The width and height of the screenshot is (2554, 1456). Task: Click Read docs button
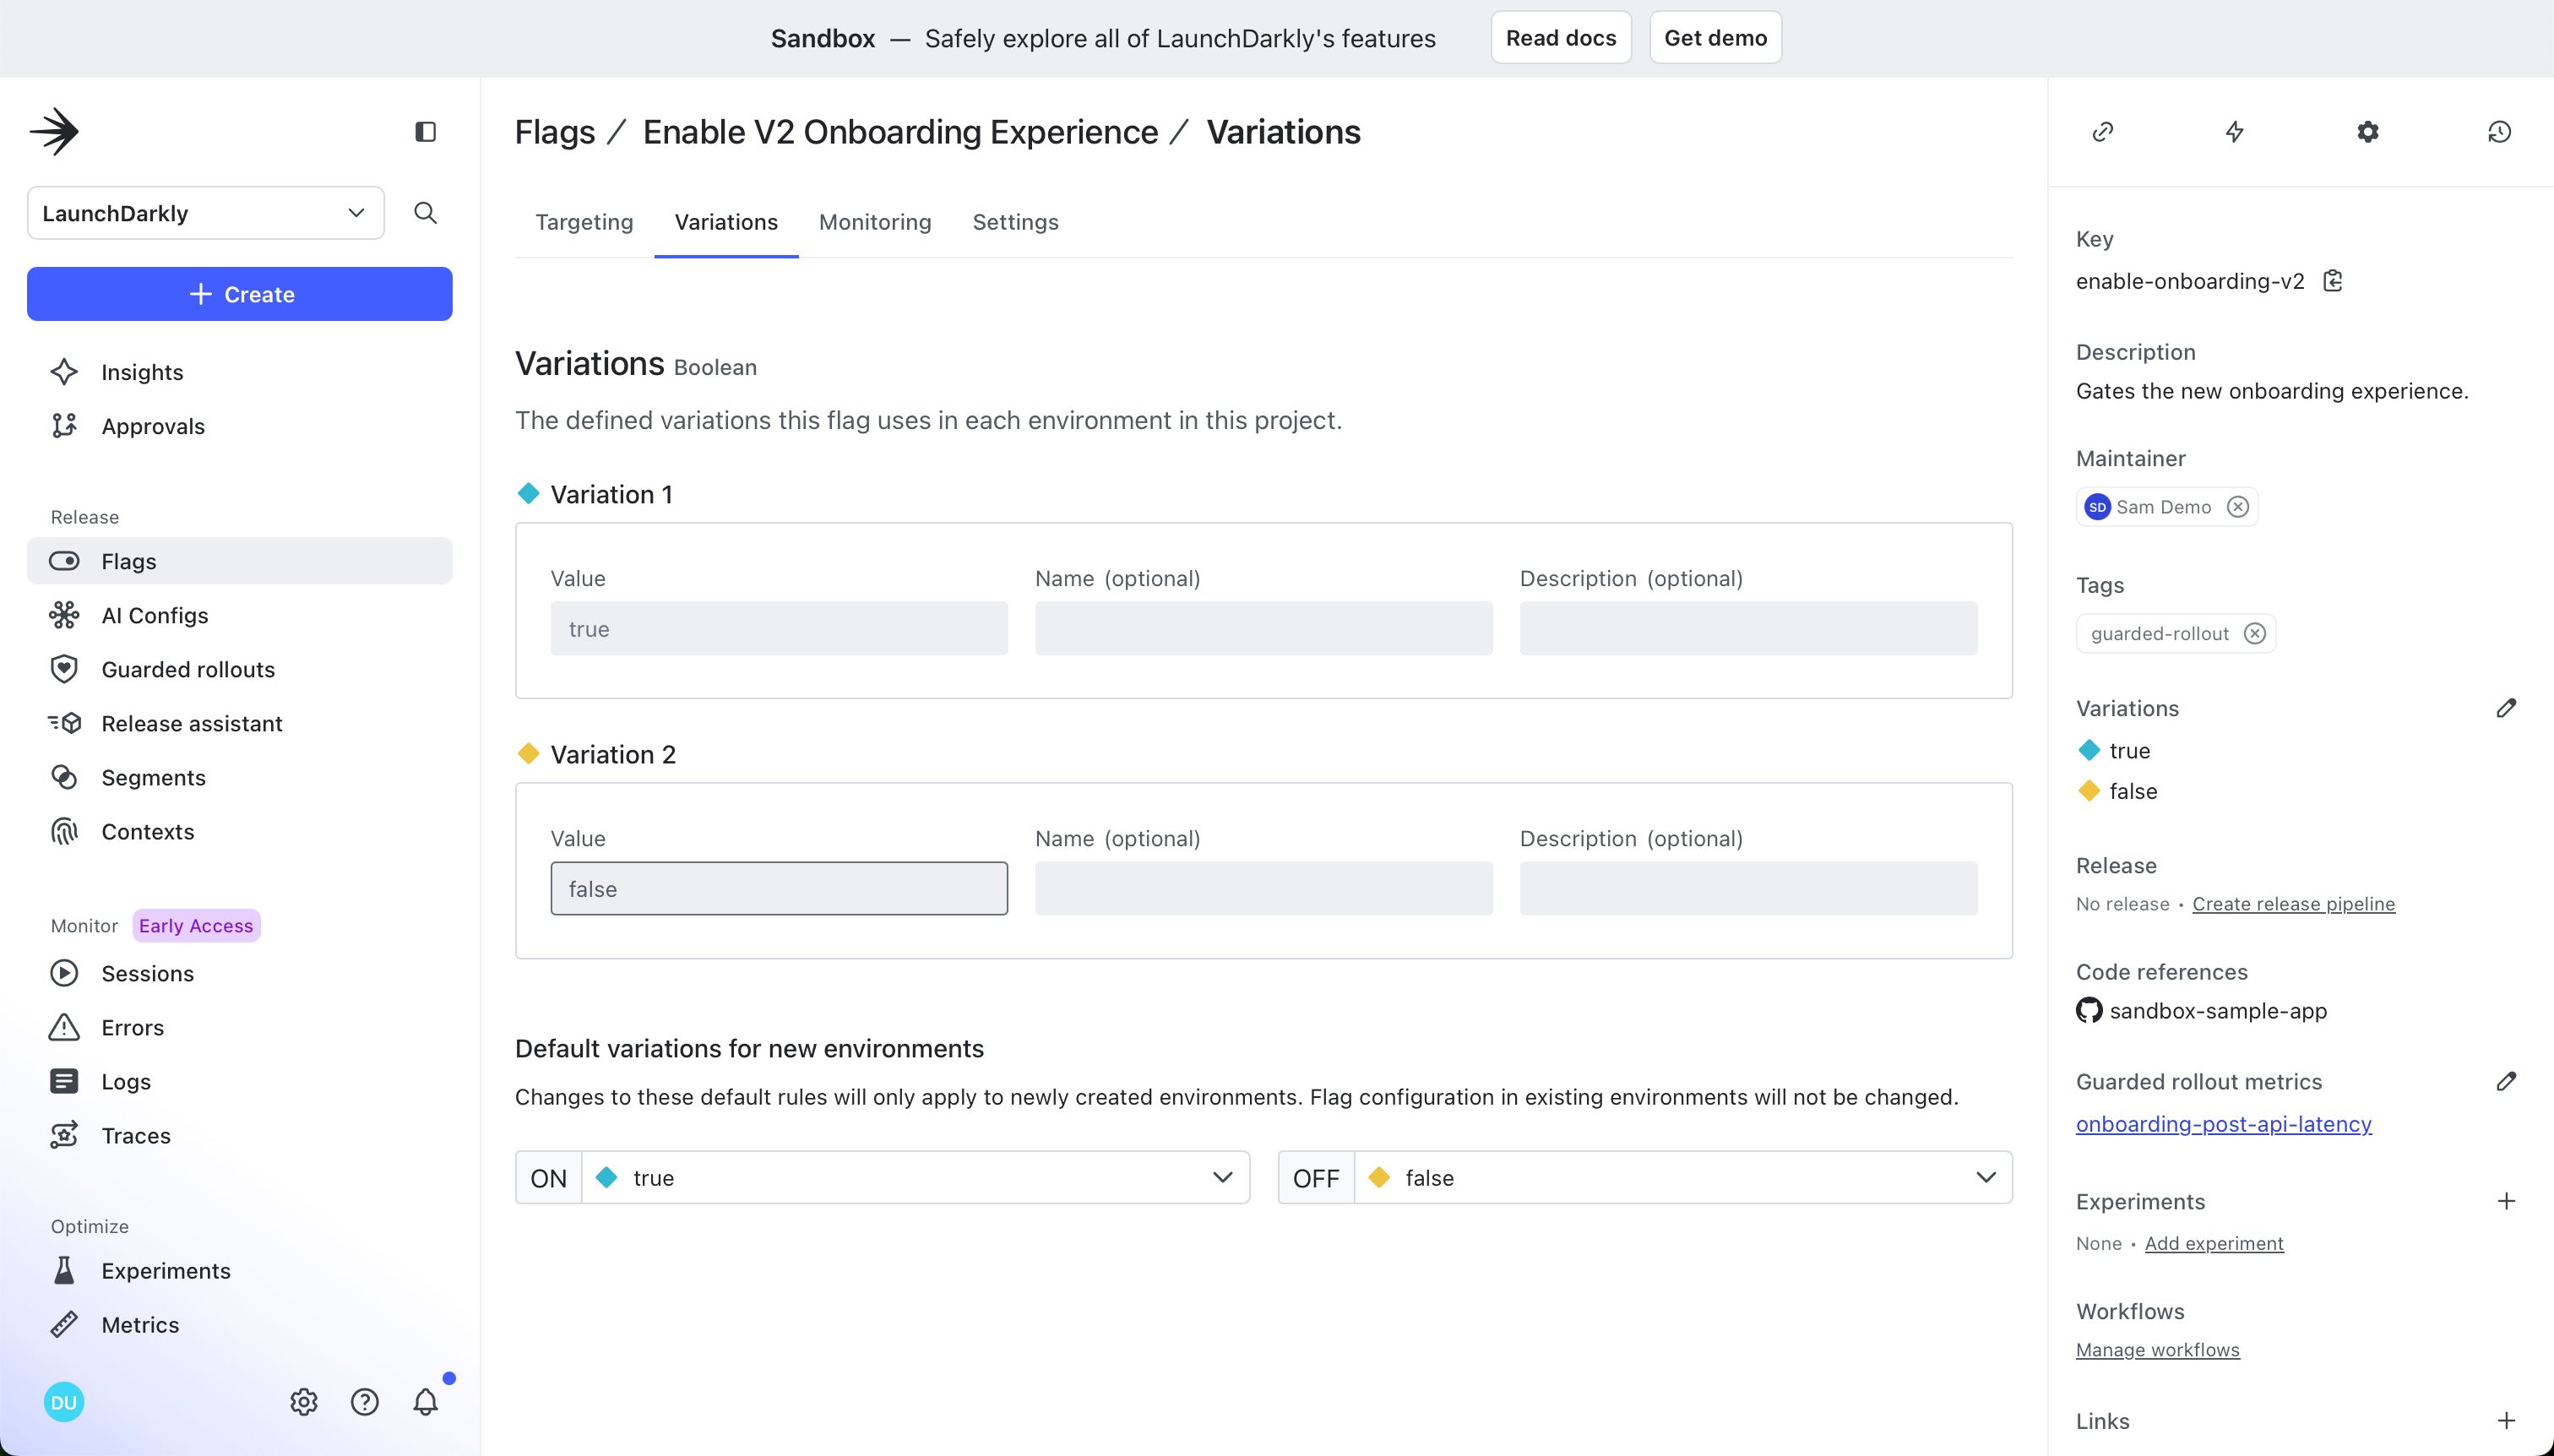[1561, 38]
